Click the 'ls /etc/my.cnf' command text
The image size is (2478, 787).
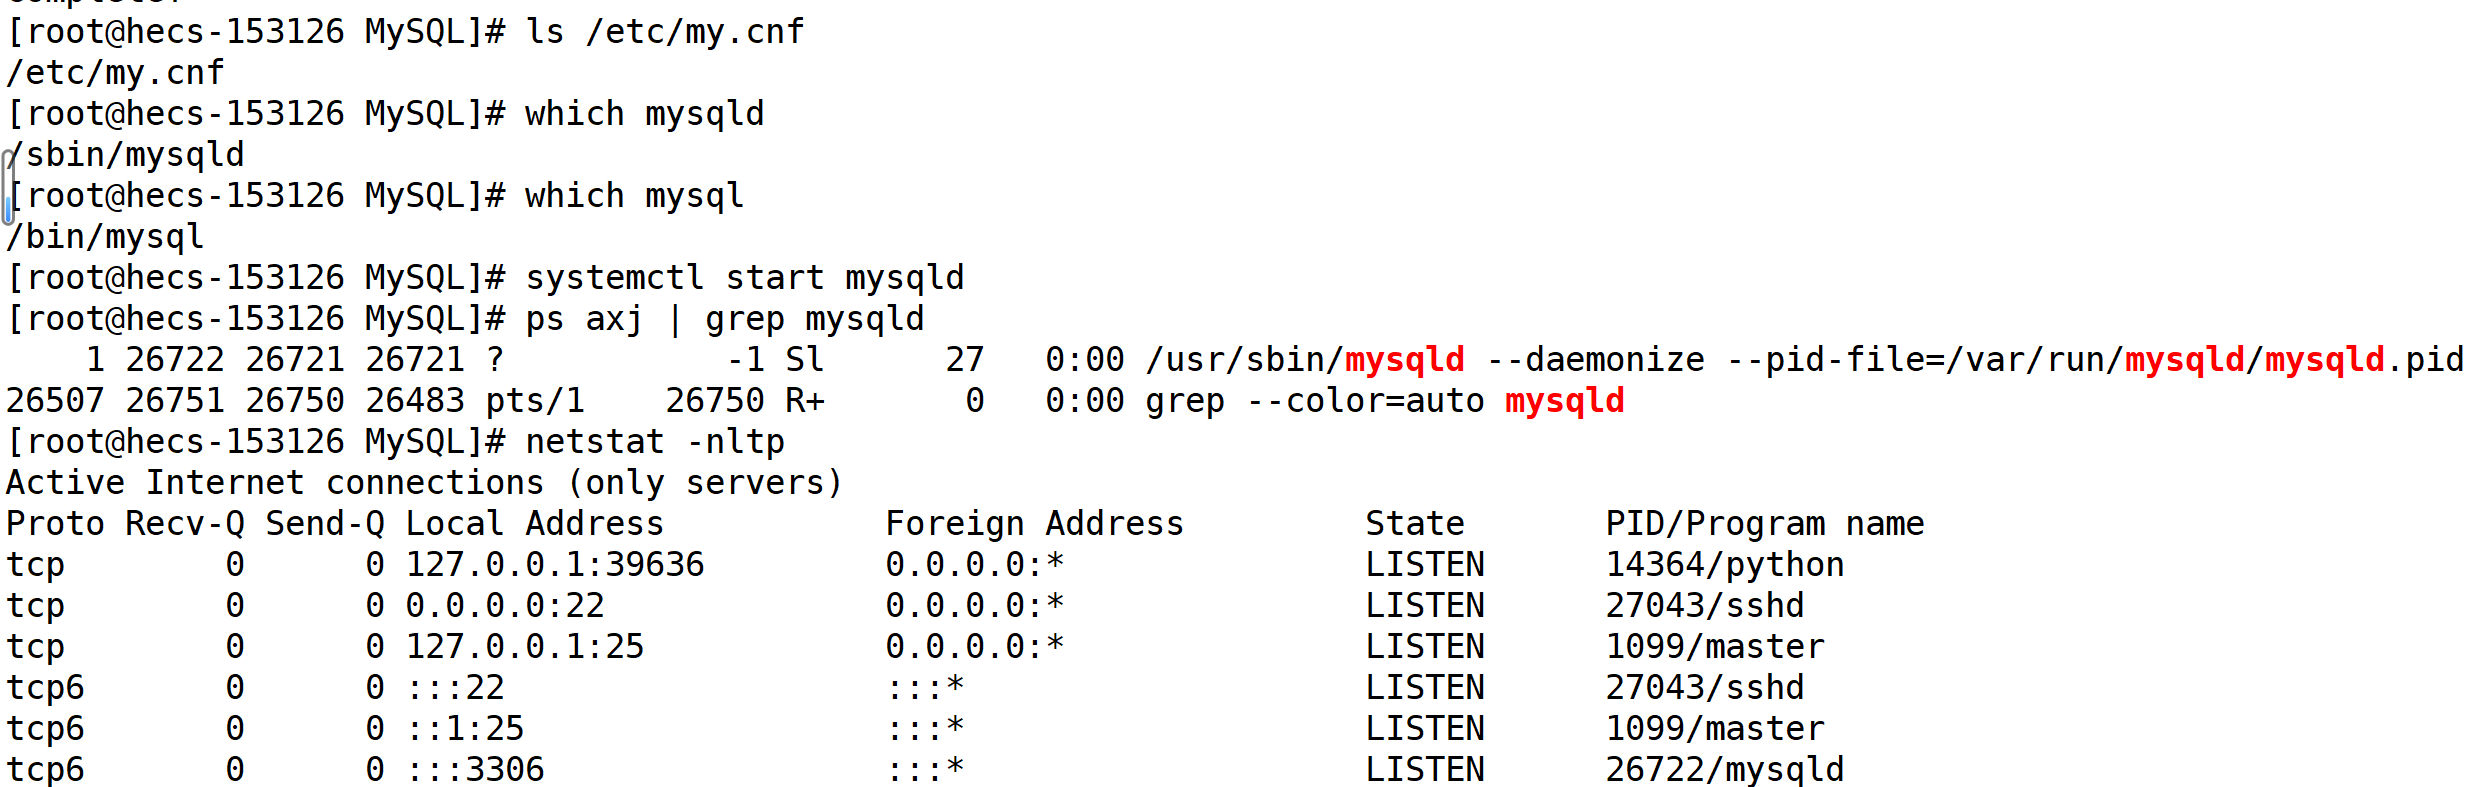[665, 32]
